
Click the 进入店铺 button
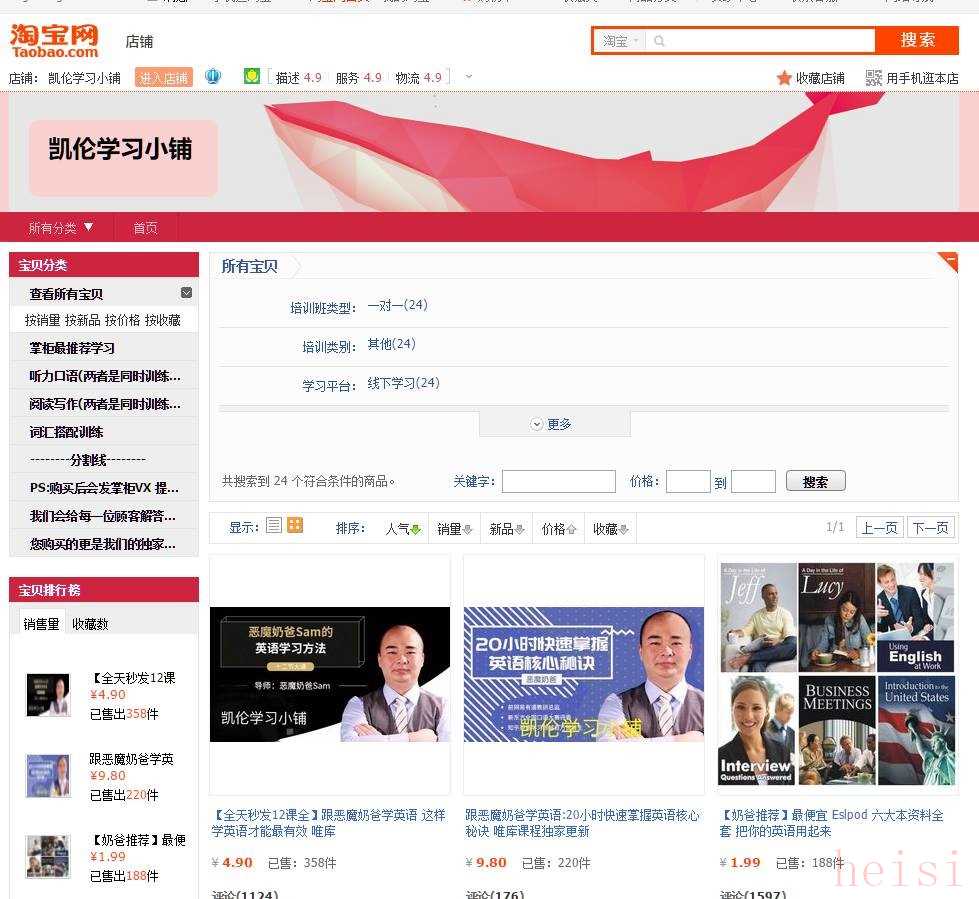click(x=163, y=78)
